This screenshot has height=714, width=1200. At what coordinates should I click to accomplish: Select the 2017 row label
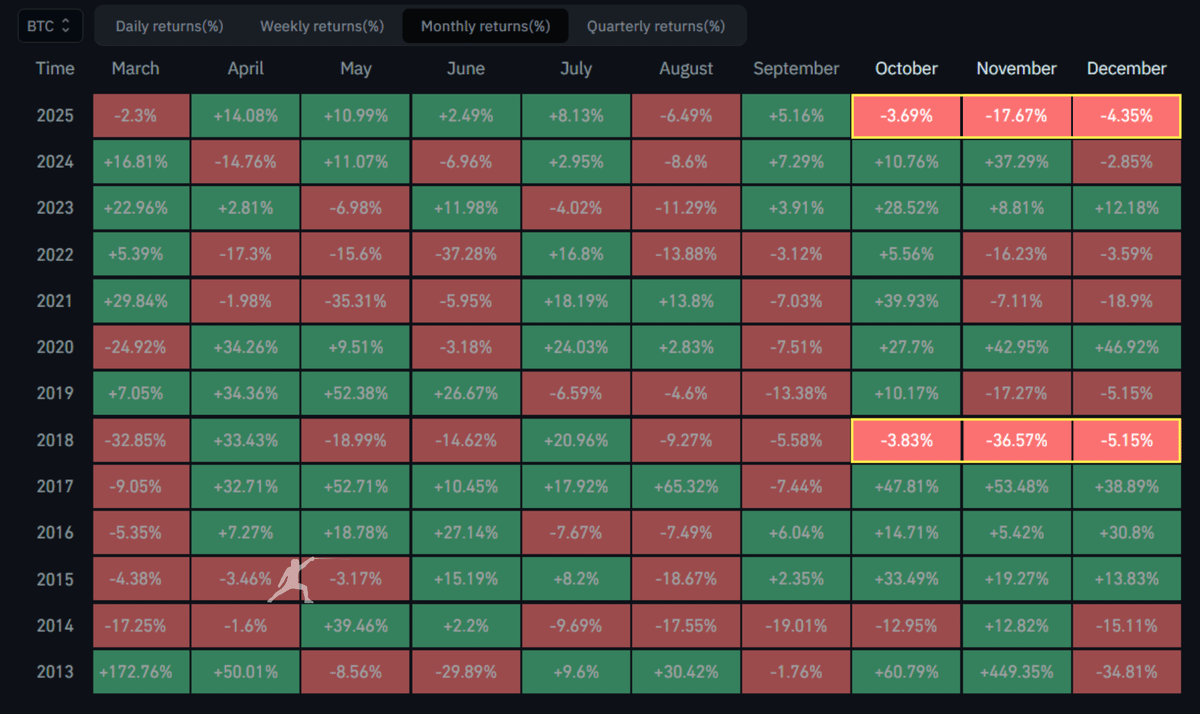point(55,486)
